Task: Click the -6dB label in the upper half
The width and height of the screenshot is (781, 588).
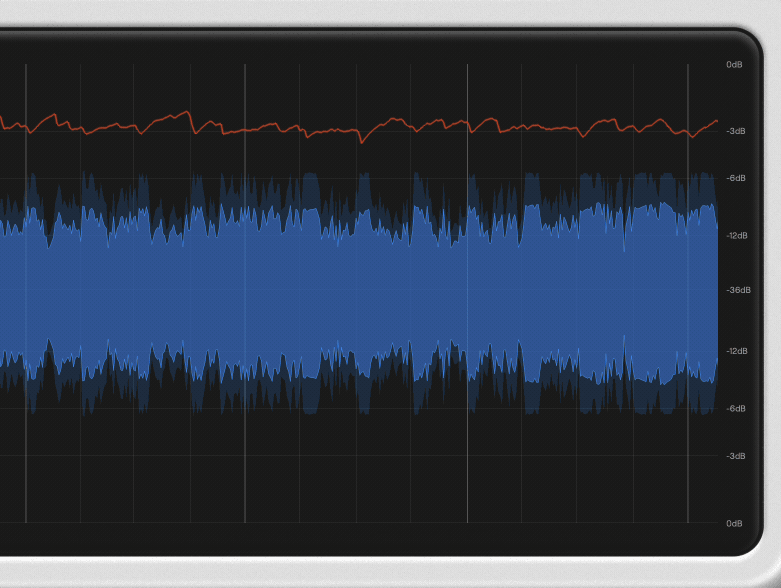Action: [736, 178]
